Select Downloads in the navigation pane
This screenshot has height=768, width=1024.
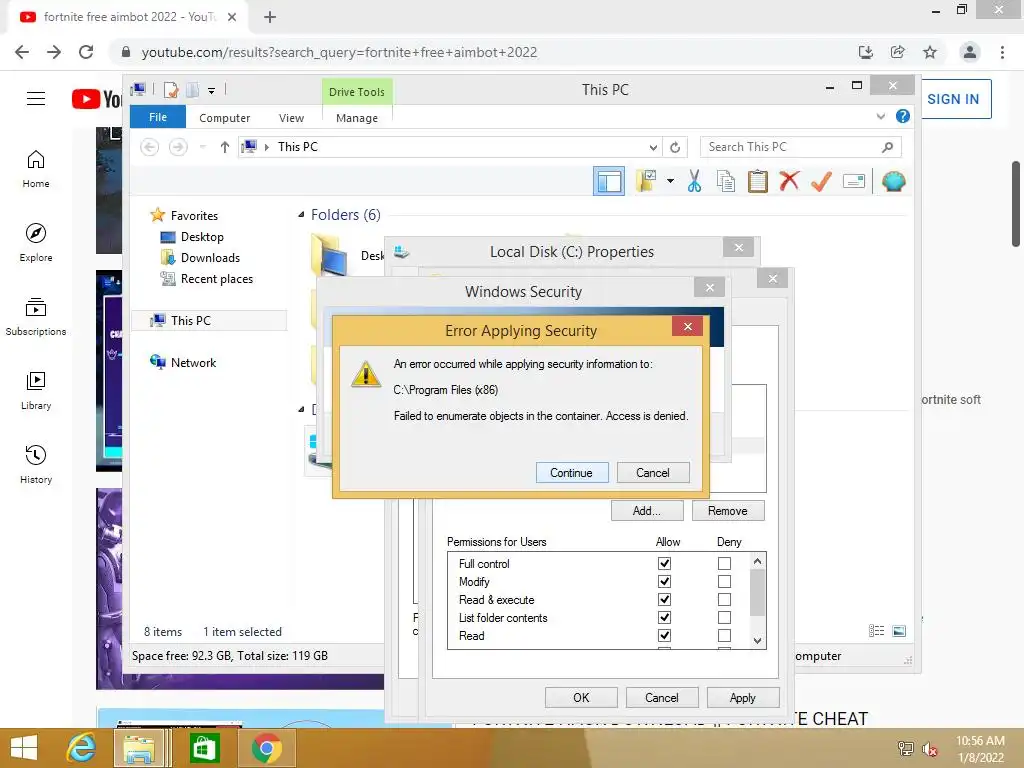coord(210,257)
